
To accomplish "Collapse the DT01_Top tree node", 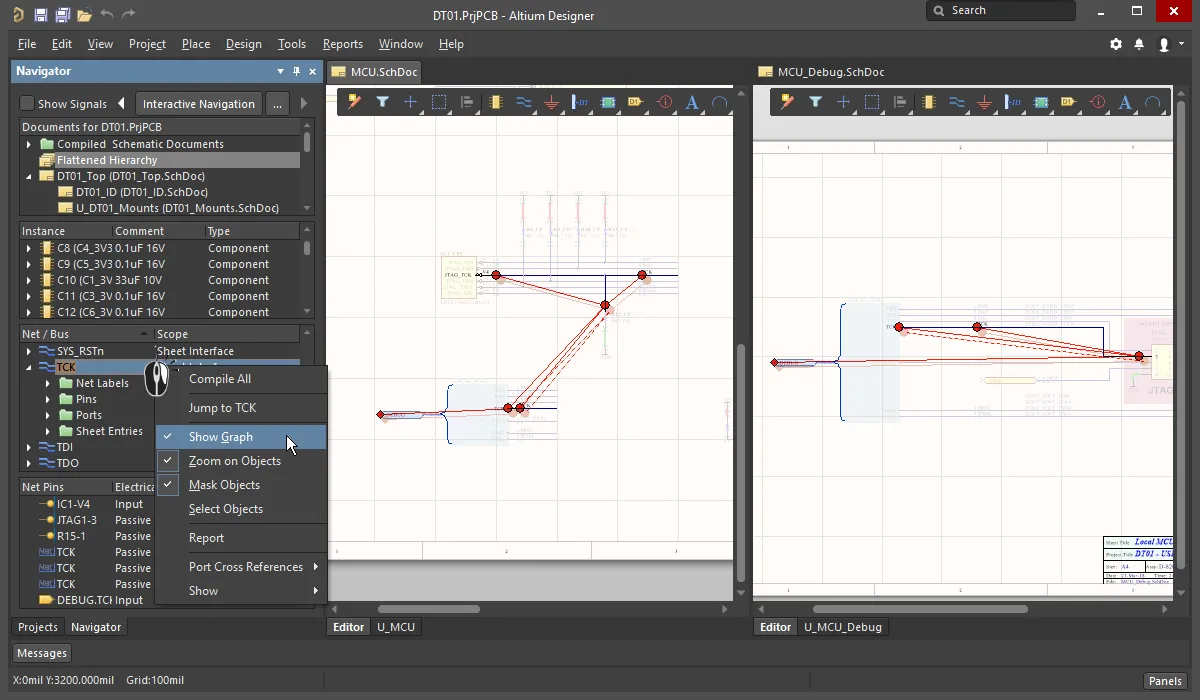I will (x=29, y=176).
